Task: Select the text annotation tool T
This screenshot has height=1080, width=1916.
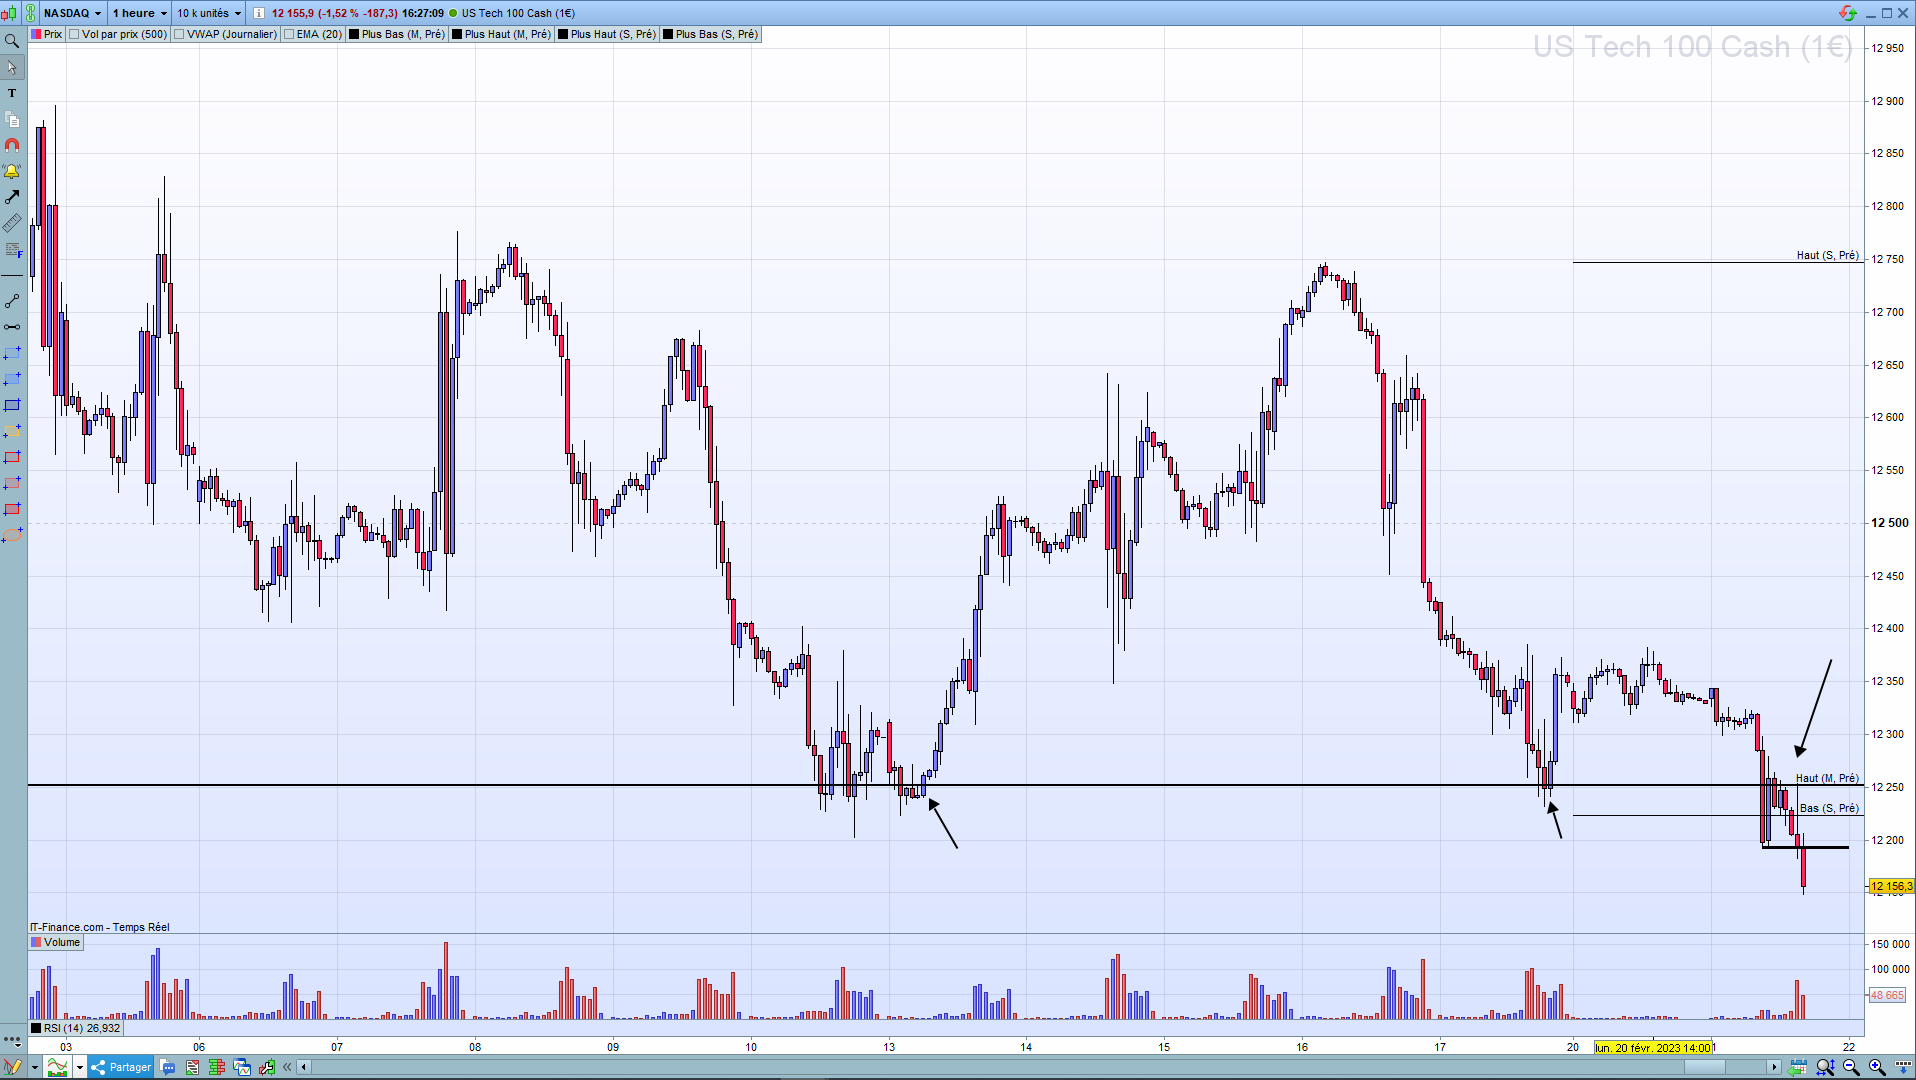Action: (12, 93)
